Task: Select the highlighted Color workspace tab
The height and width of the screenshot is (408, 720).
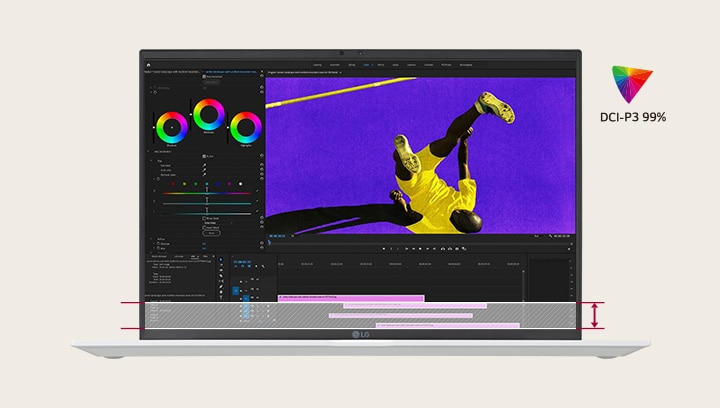Action: click(x=366, y=65)
